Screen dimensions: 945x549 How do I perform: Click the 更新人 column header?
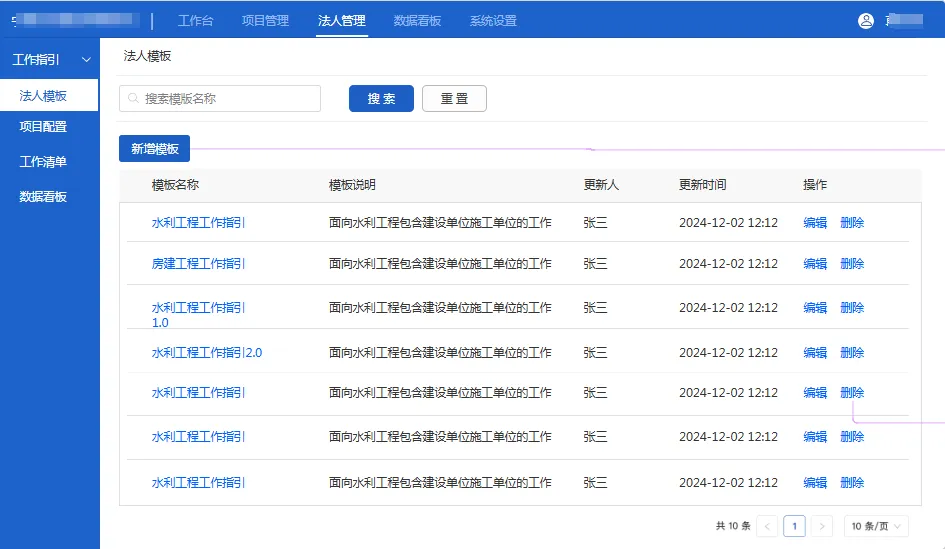(x=601, y=185)
